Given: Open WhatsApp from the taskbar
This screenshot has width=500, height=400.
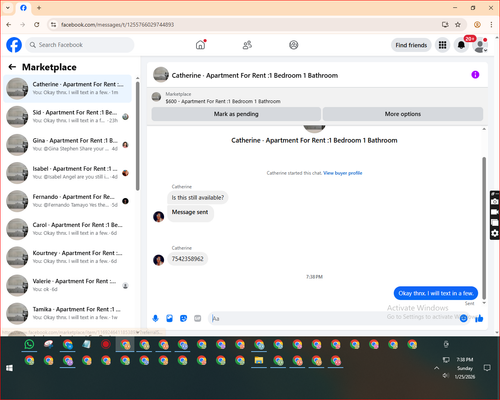Looking at the screenshot, I should (29, 344).
